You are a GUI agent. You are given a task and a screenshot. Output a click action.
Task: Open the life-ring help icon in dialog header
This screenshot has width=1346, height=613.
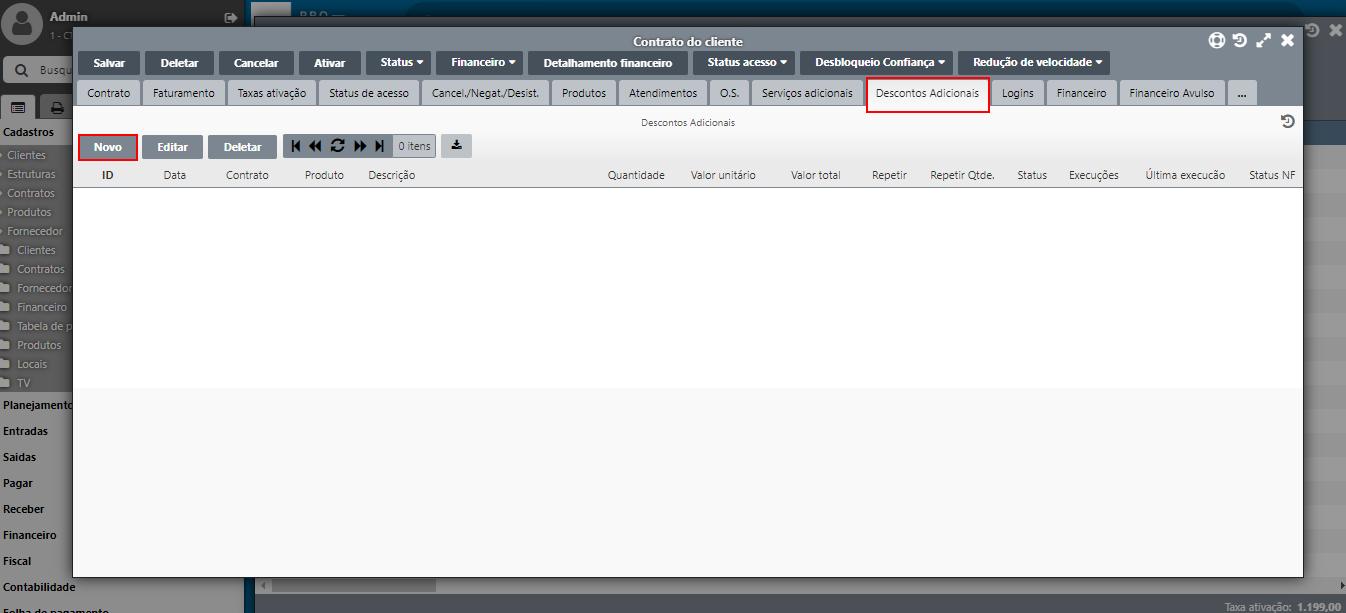[1216, 41]
